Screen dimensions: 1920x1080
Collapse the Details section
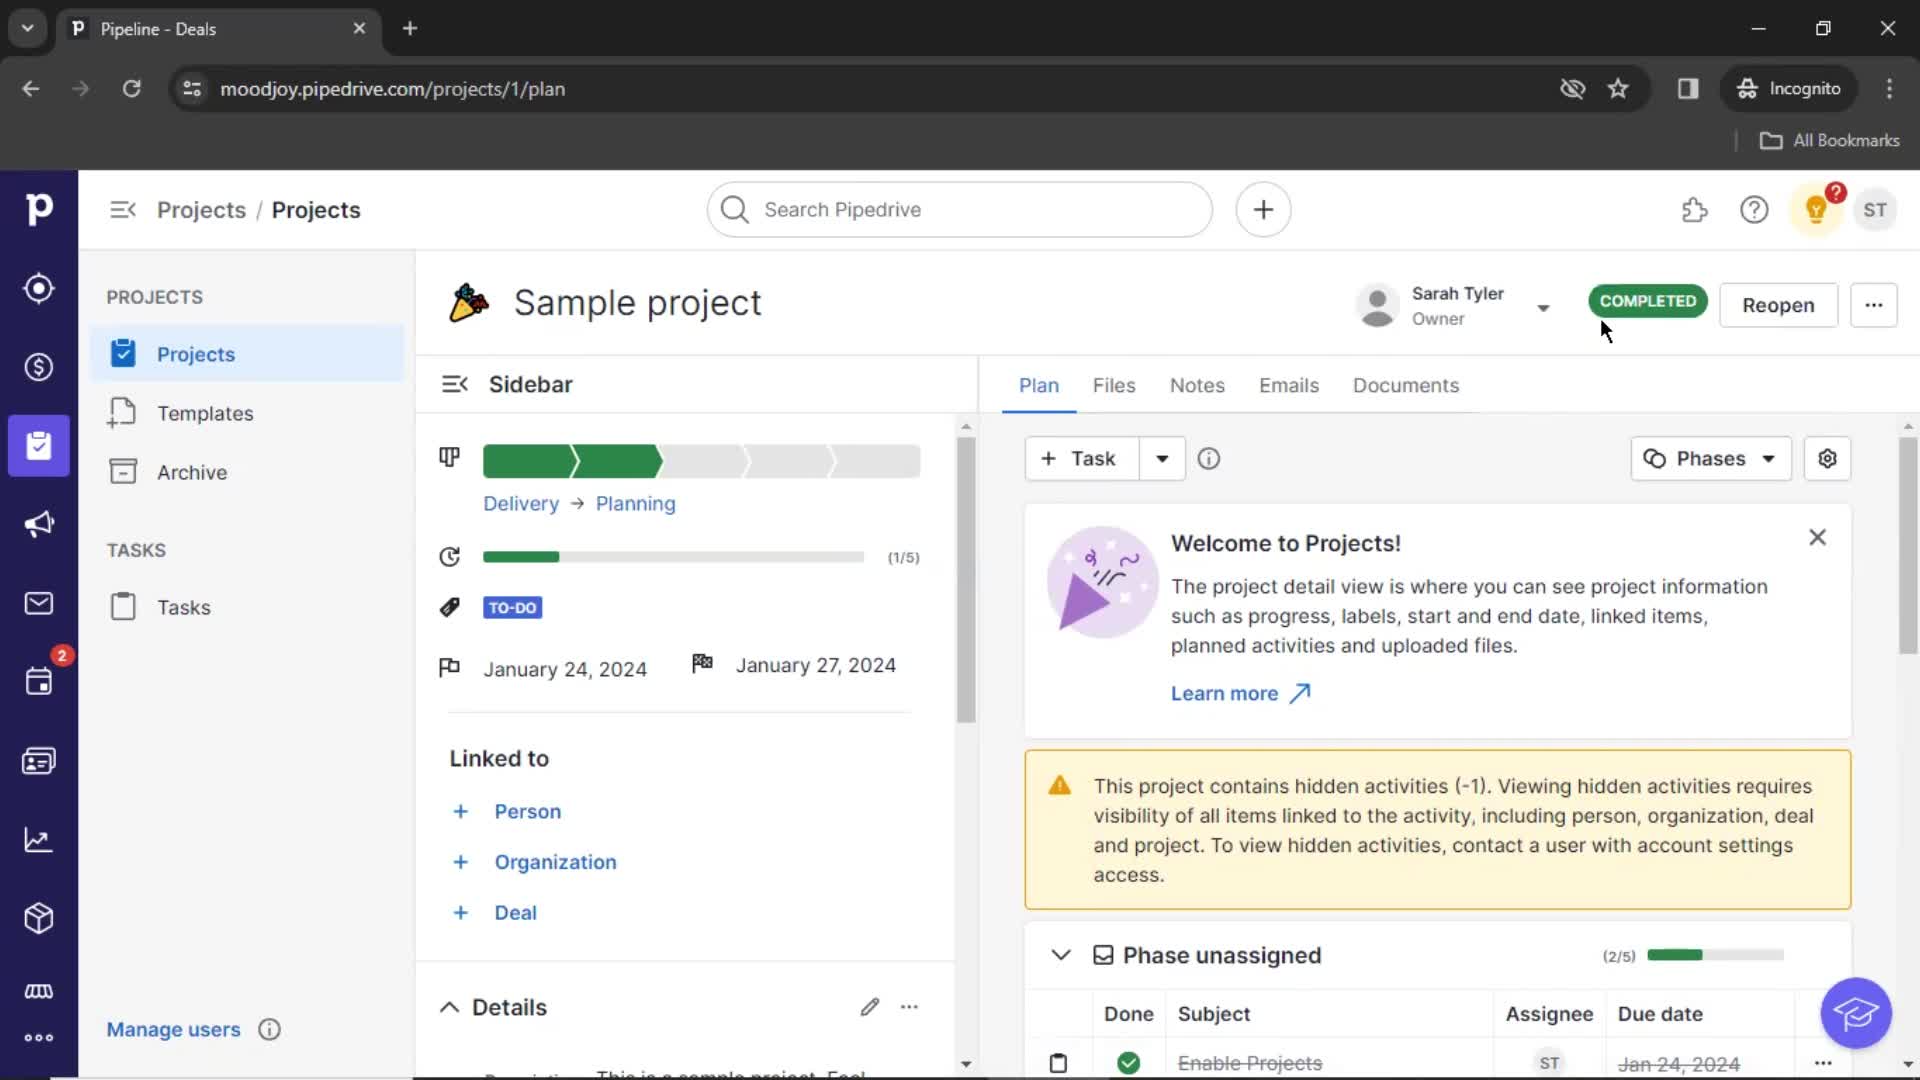point(450,1006)
